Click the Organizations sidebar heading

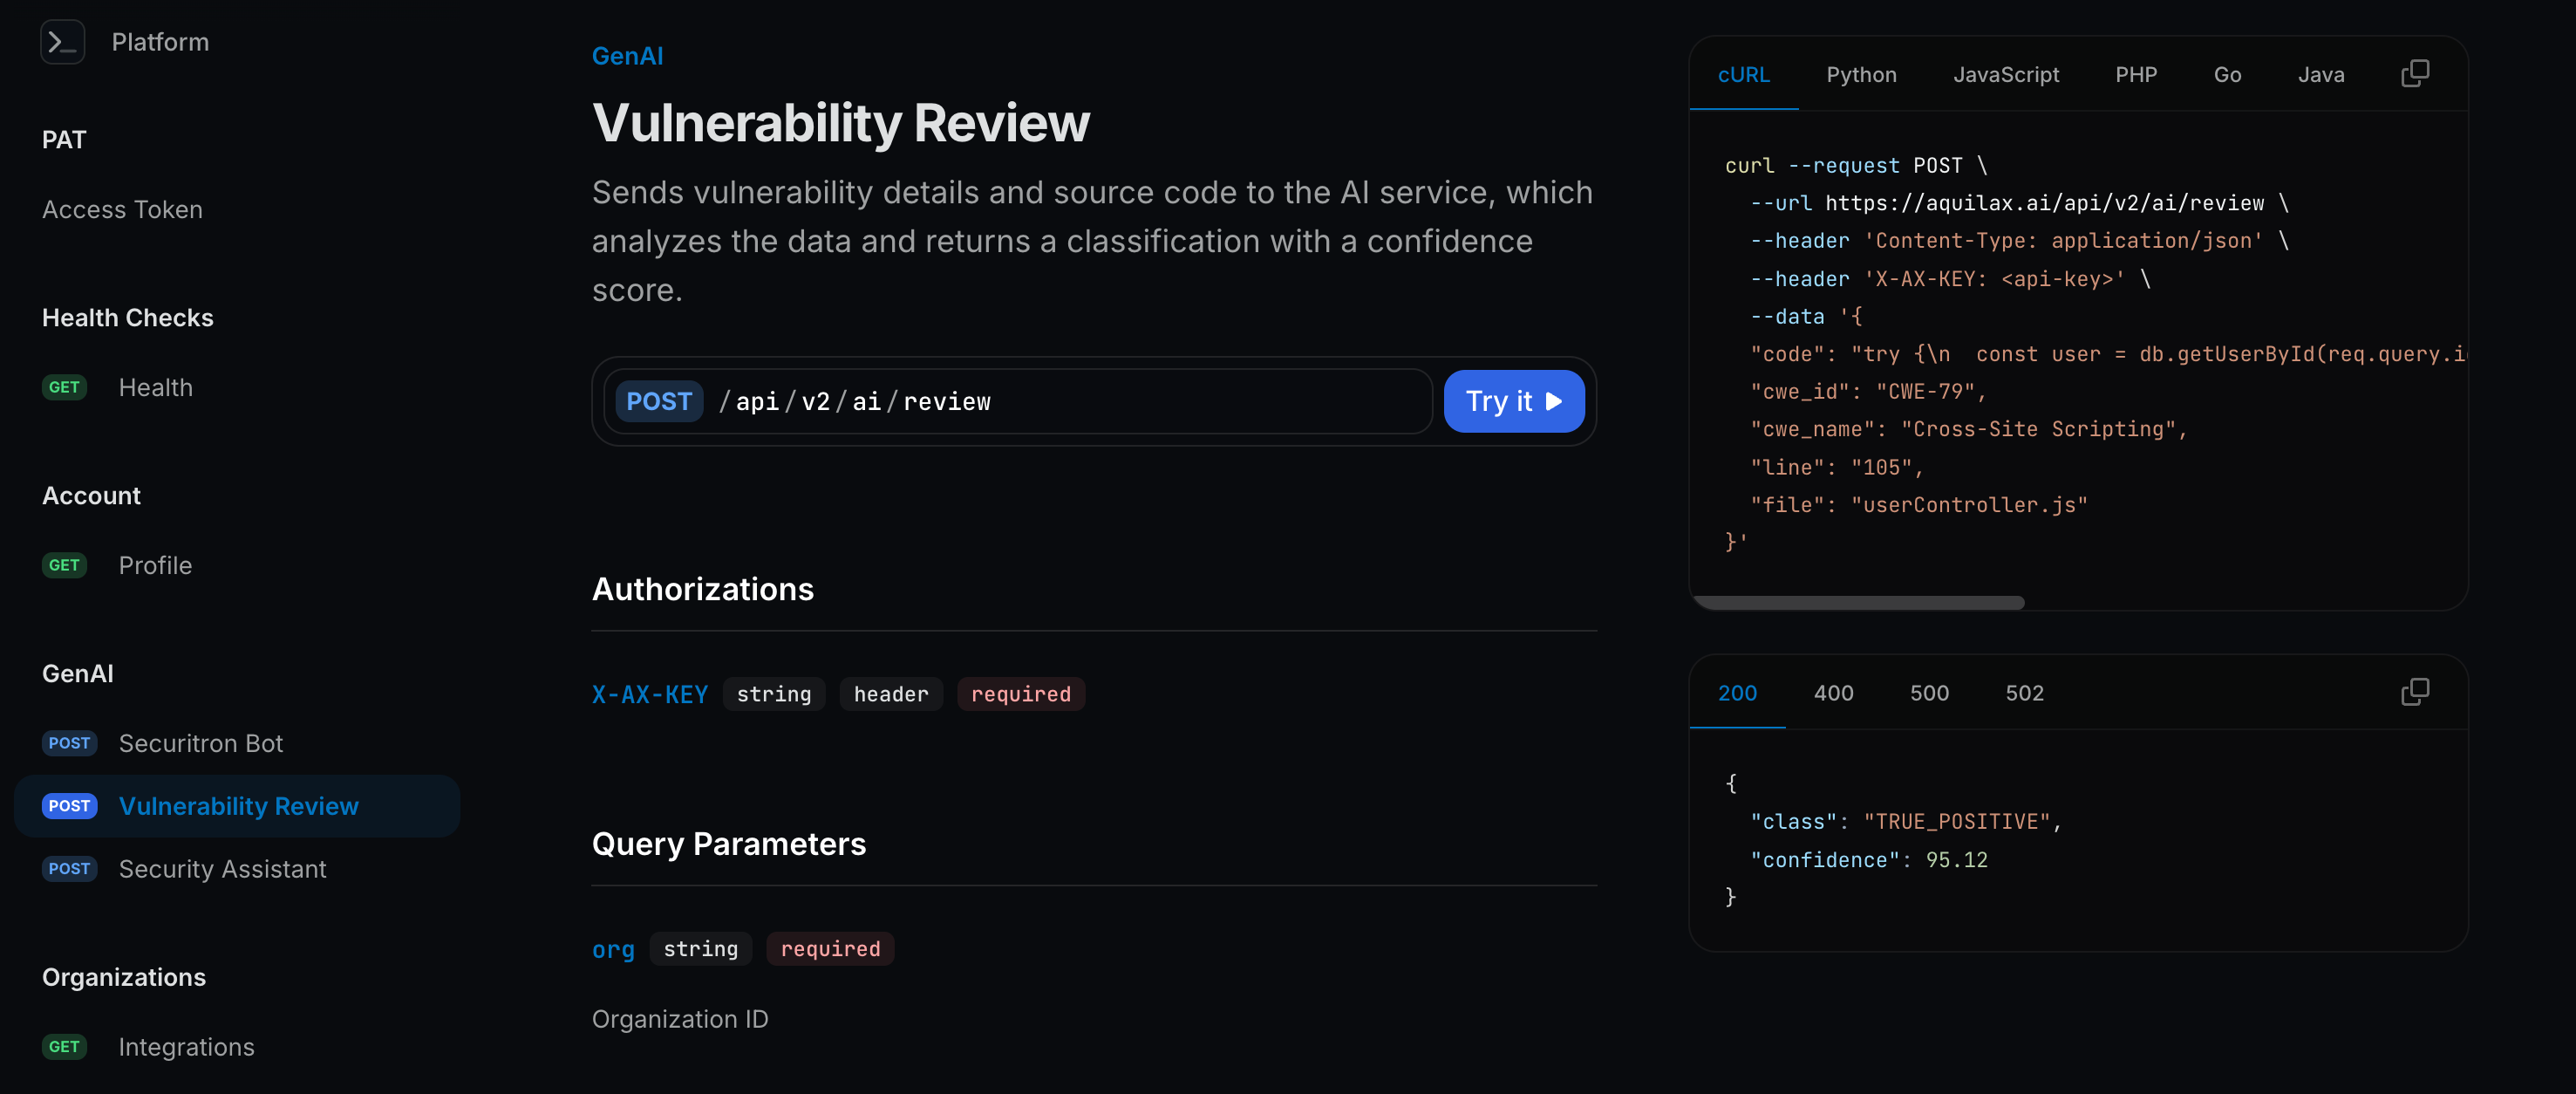(124, 977)
